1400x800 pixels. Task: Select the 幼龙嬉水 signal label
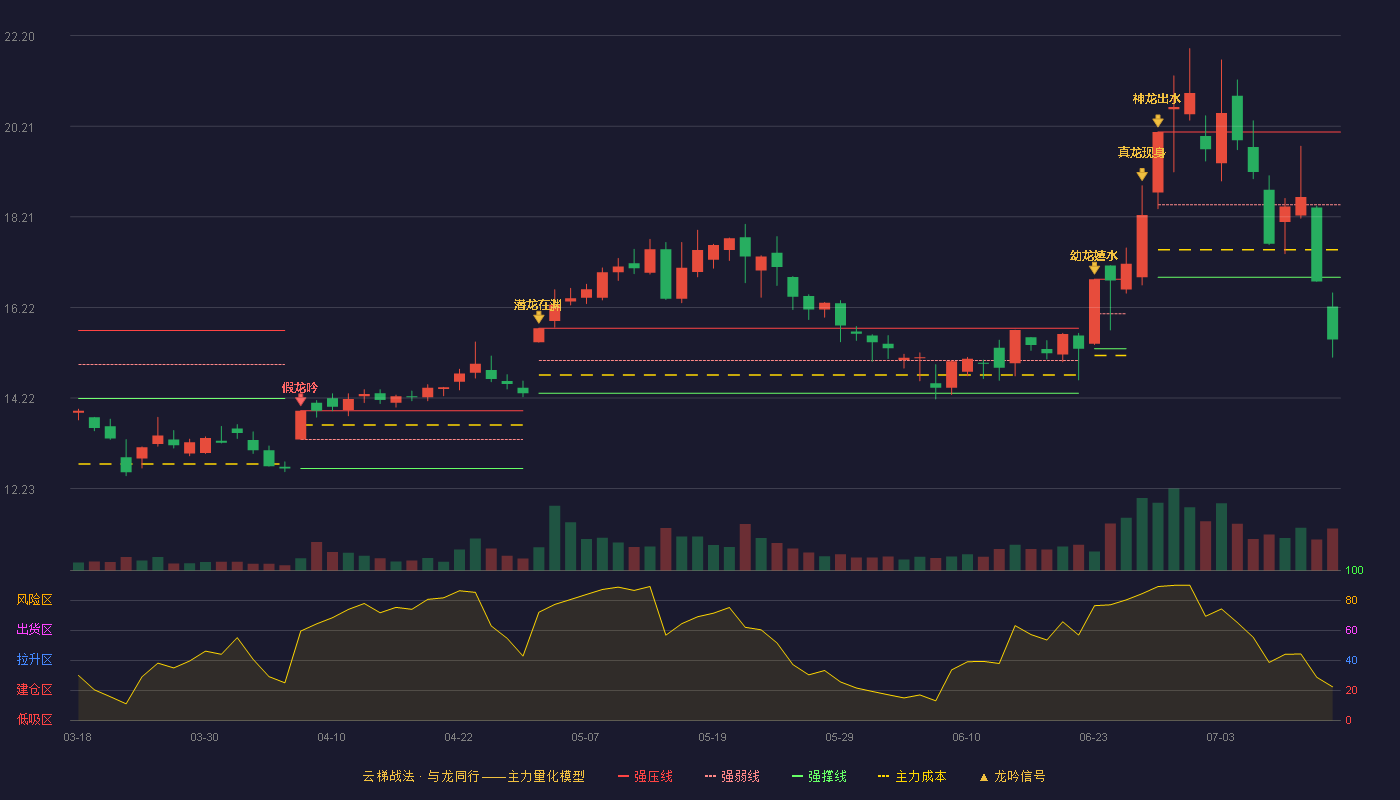pos(1094,255)
